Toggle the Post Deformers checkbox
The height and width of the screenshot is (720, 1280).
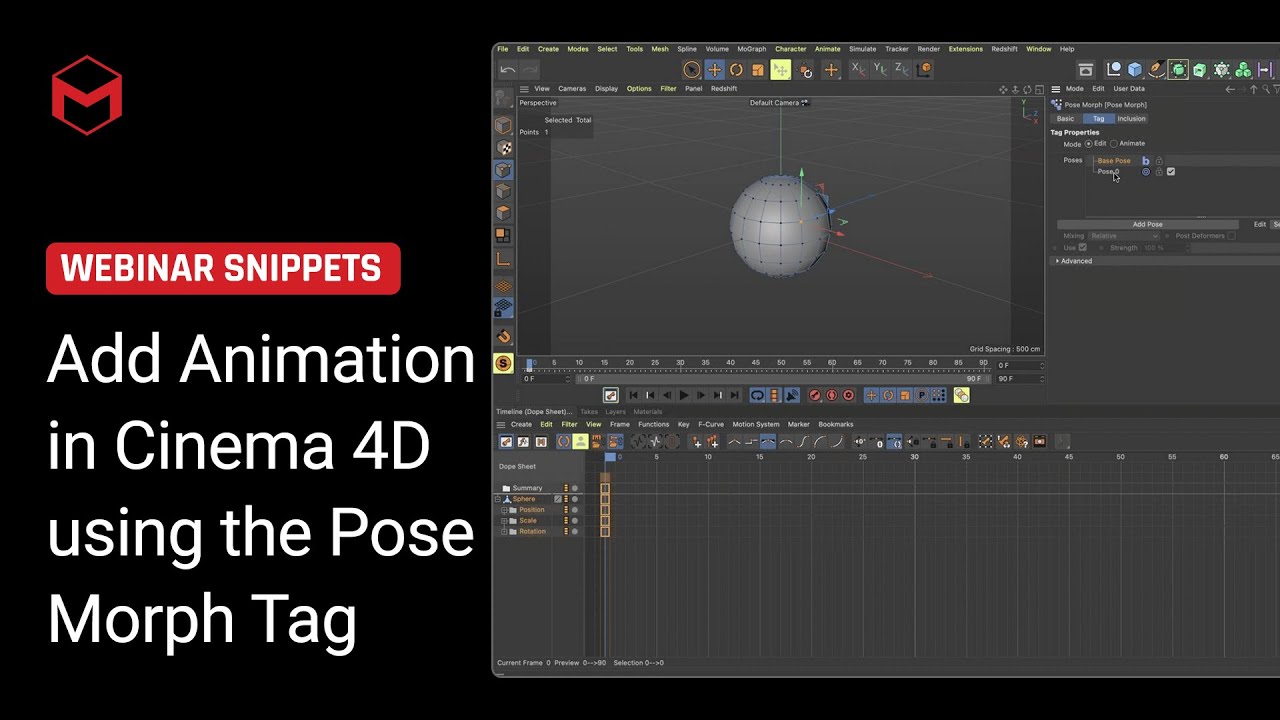click(x=1232, y=236)
